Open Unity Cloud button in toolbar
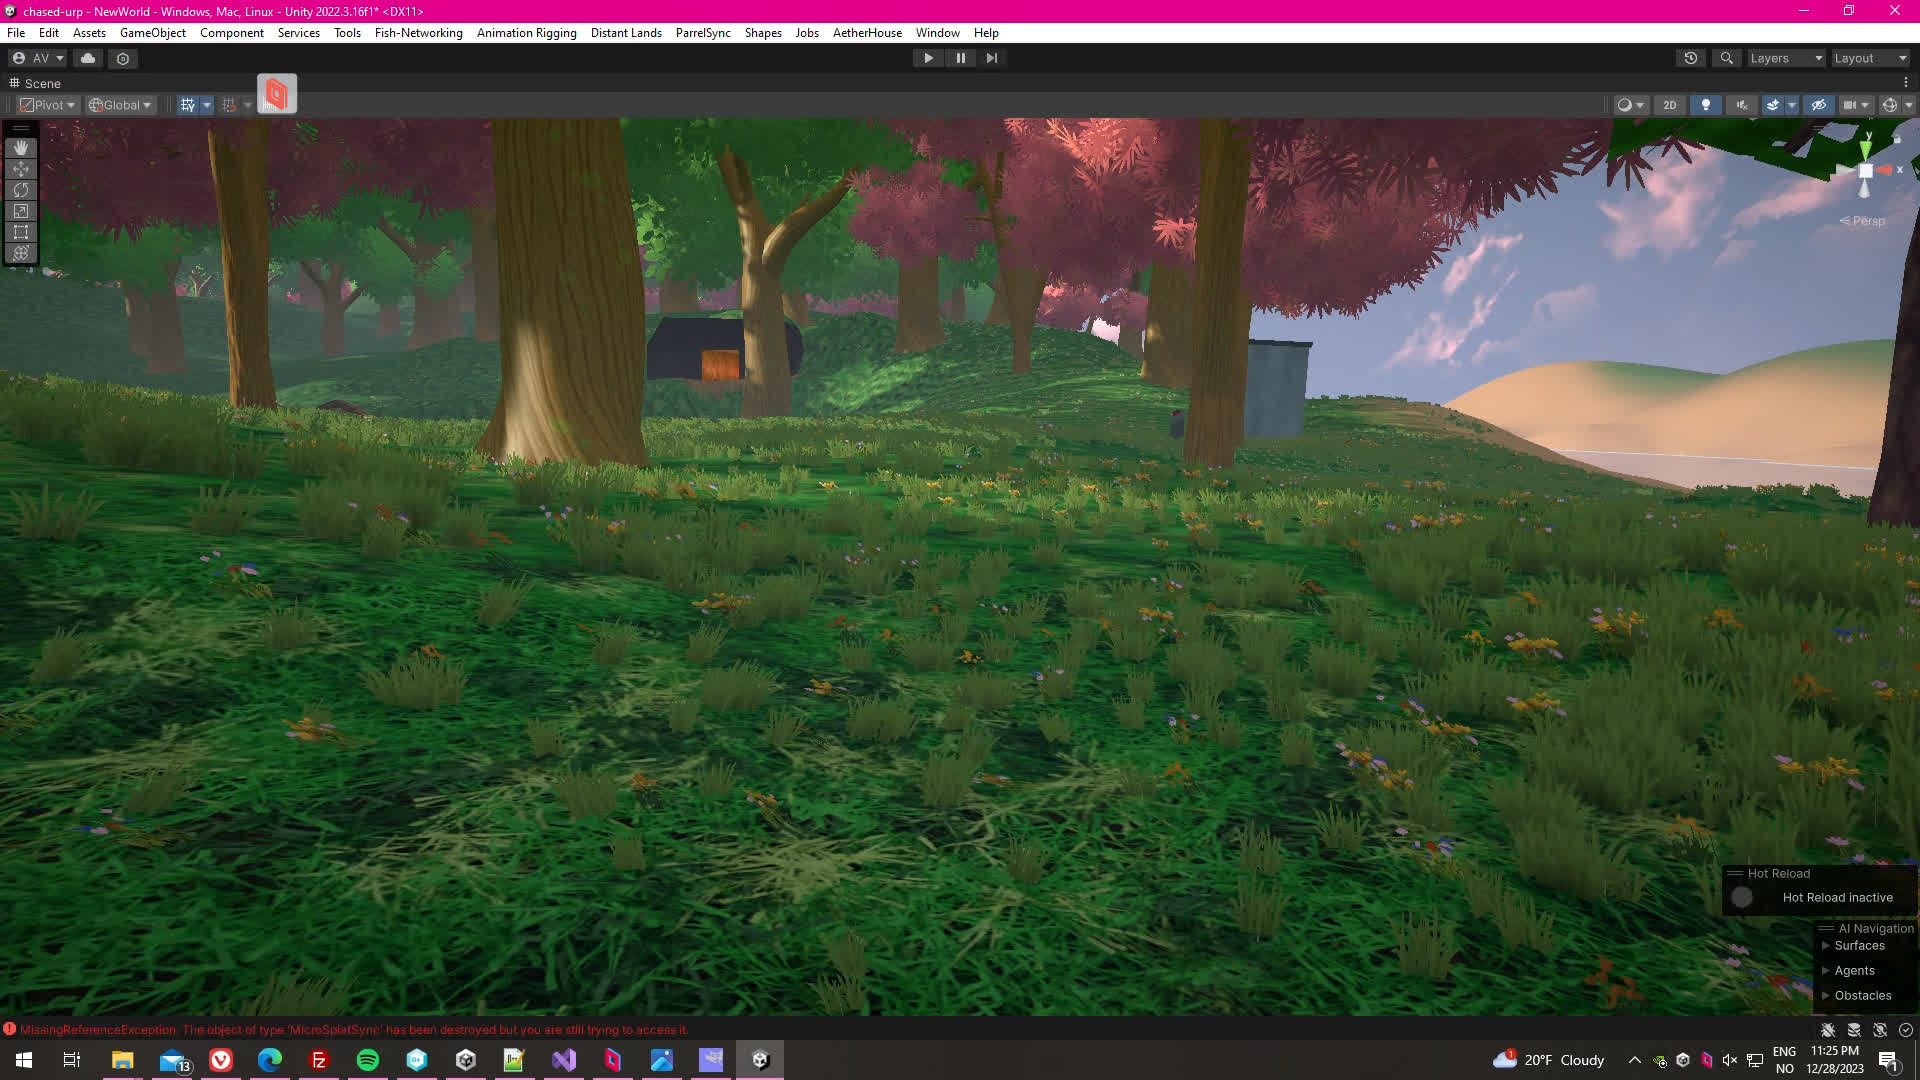The height and width of the screenshot is (1080, 1920). pyautogui.click(x=88, y=58)
